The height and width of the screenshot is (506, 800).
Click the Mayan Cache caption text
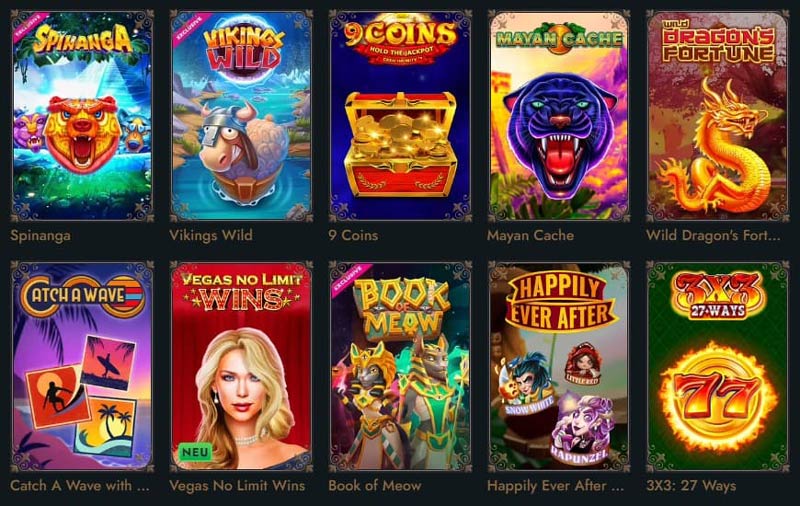[x=531, y=235]
